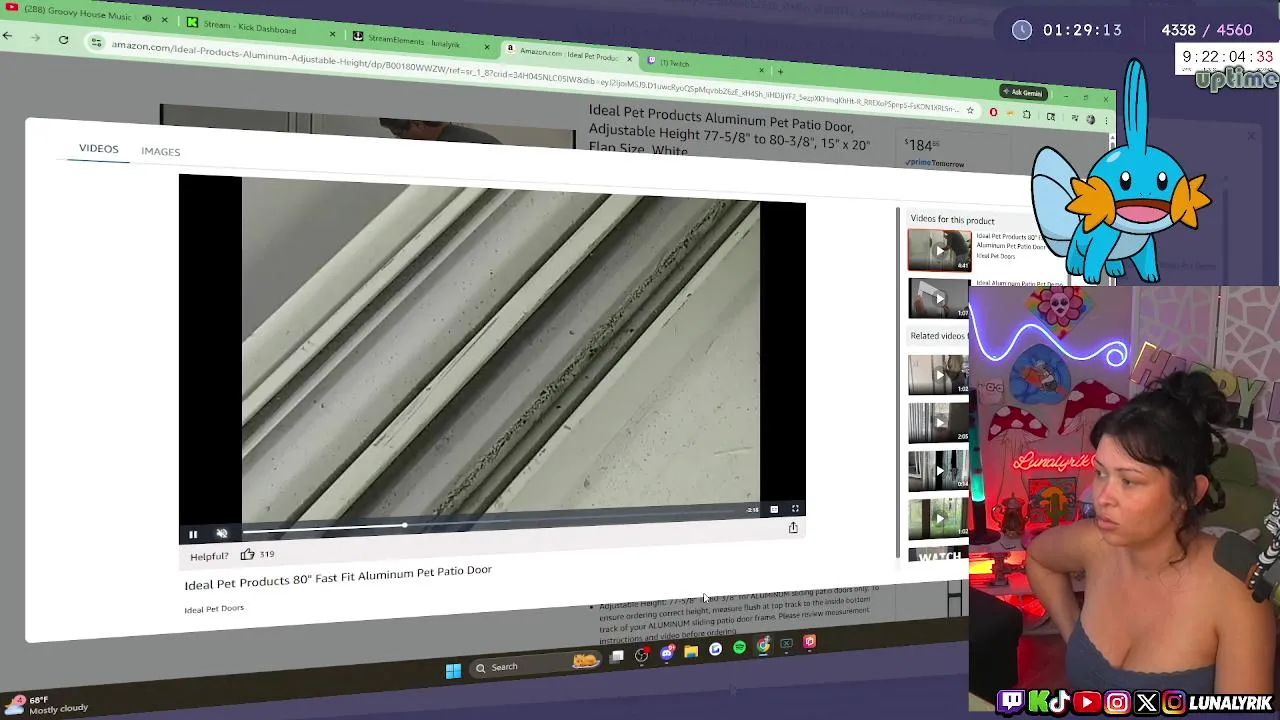1280x720 pixels.
Task: Open the Windows Start menu
Action: click(x=453, y=670)
